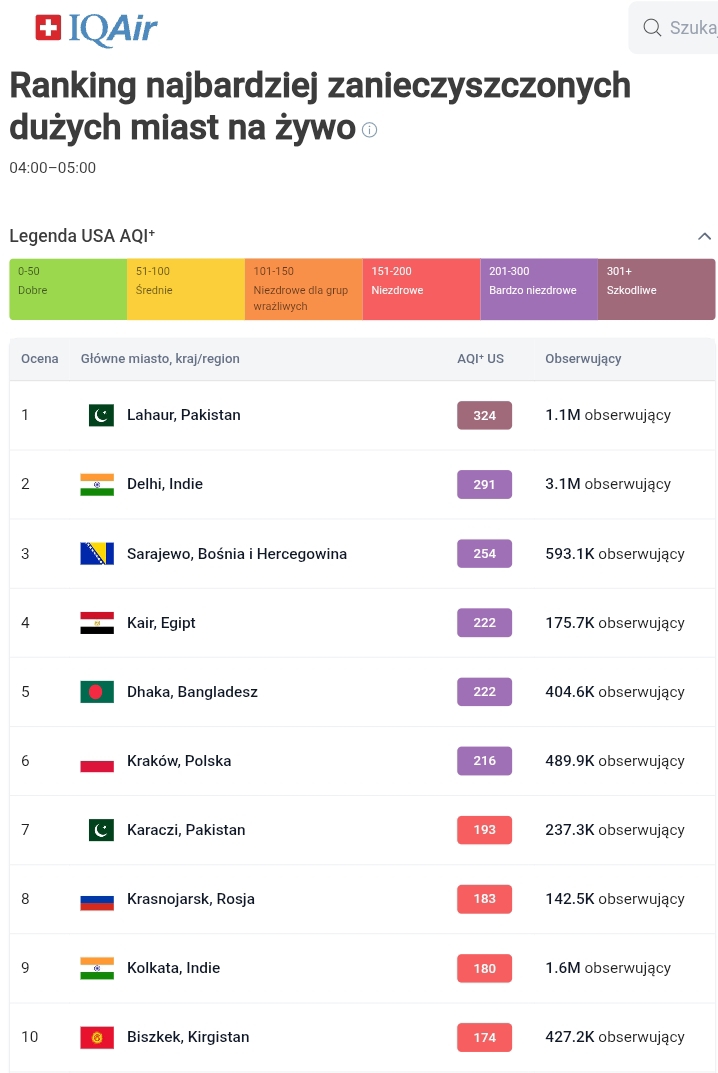The width and height of the screenshot is (718, 1073).
Task: Click the 193 AQI badge for Karaczi
Action: point(484,830)
